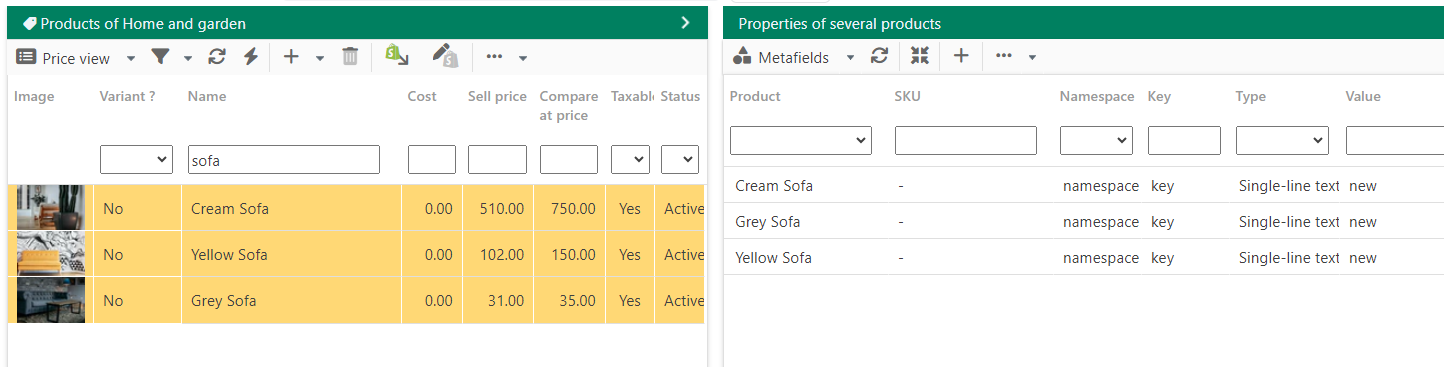
Task: Open more options menu in properties toolbar
Action: point(1016,58)
